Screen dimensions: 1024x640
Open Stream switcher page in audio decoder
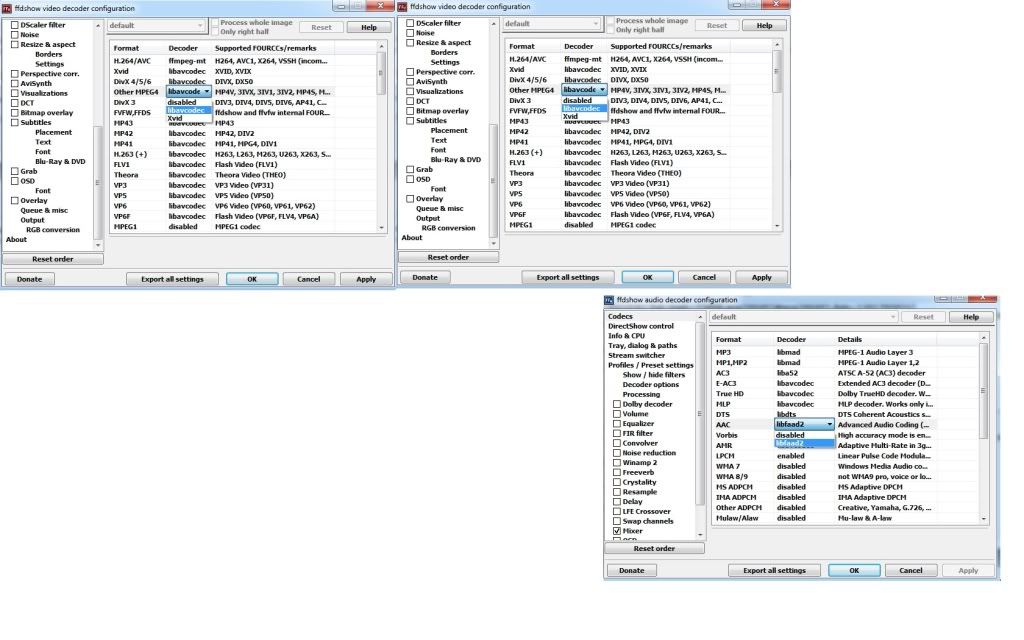click(x=637, y=355)
